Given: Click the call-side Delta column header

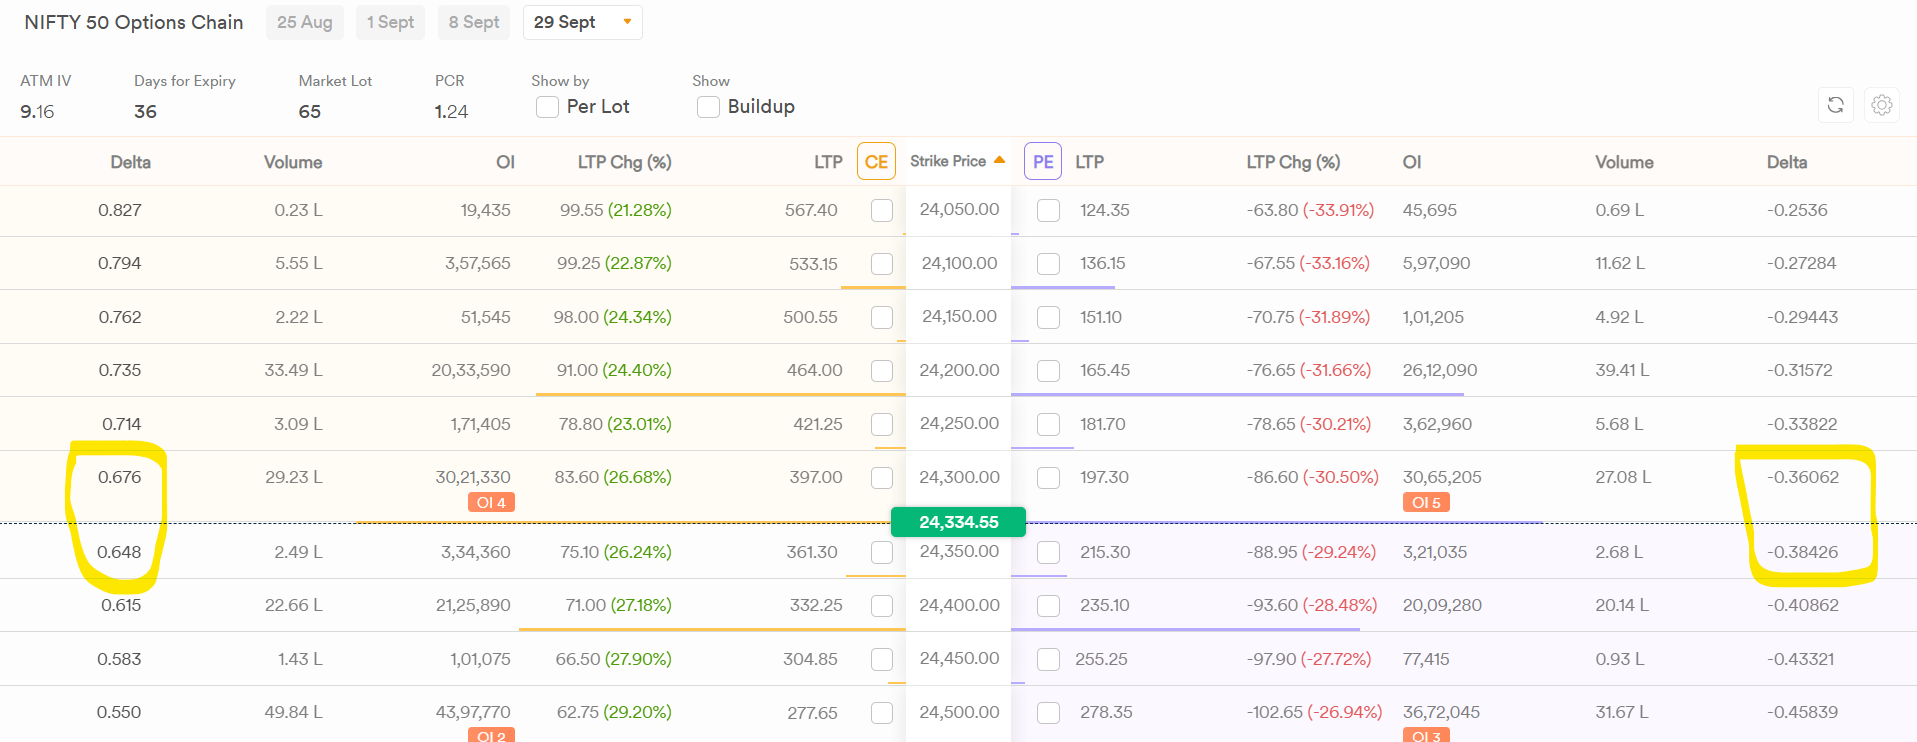Looking at the screenshot, I should [x=130, y=162].
